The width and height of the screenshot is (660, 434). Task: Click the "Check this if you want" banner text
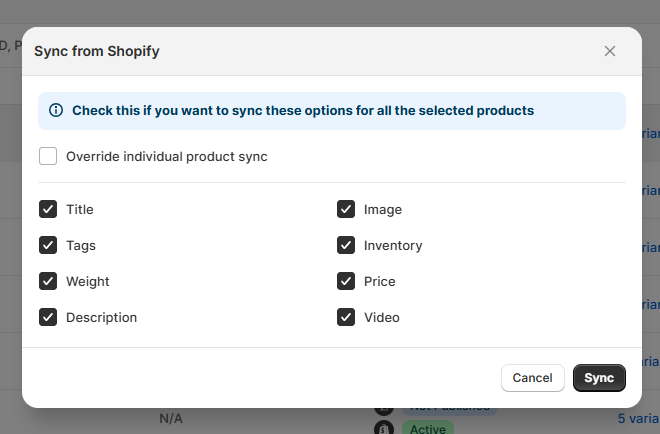(x=303, y=110)
